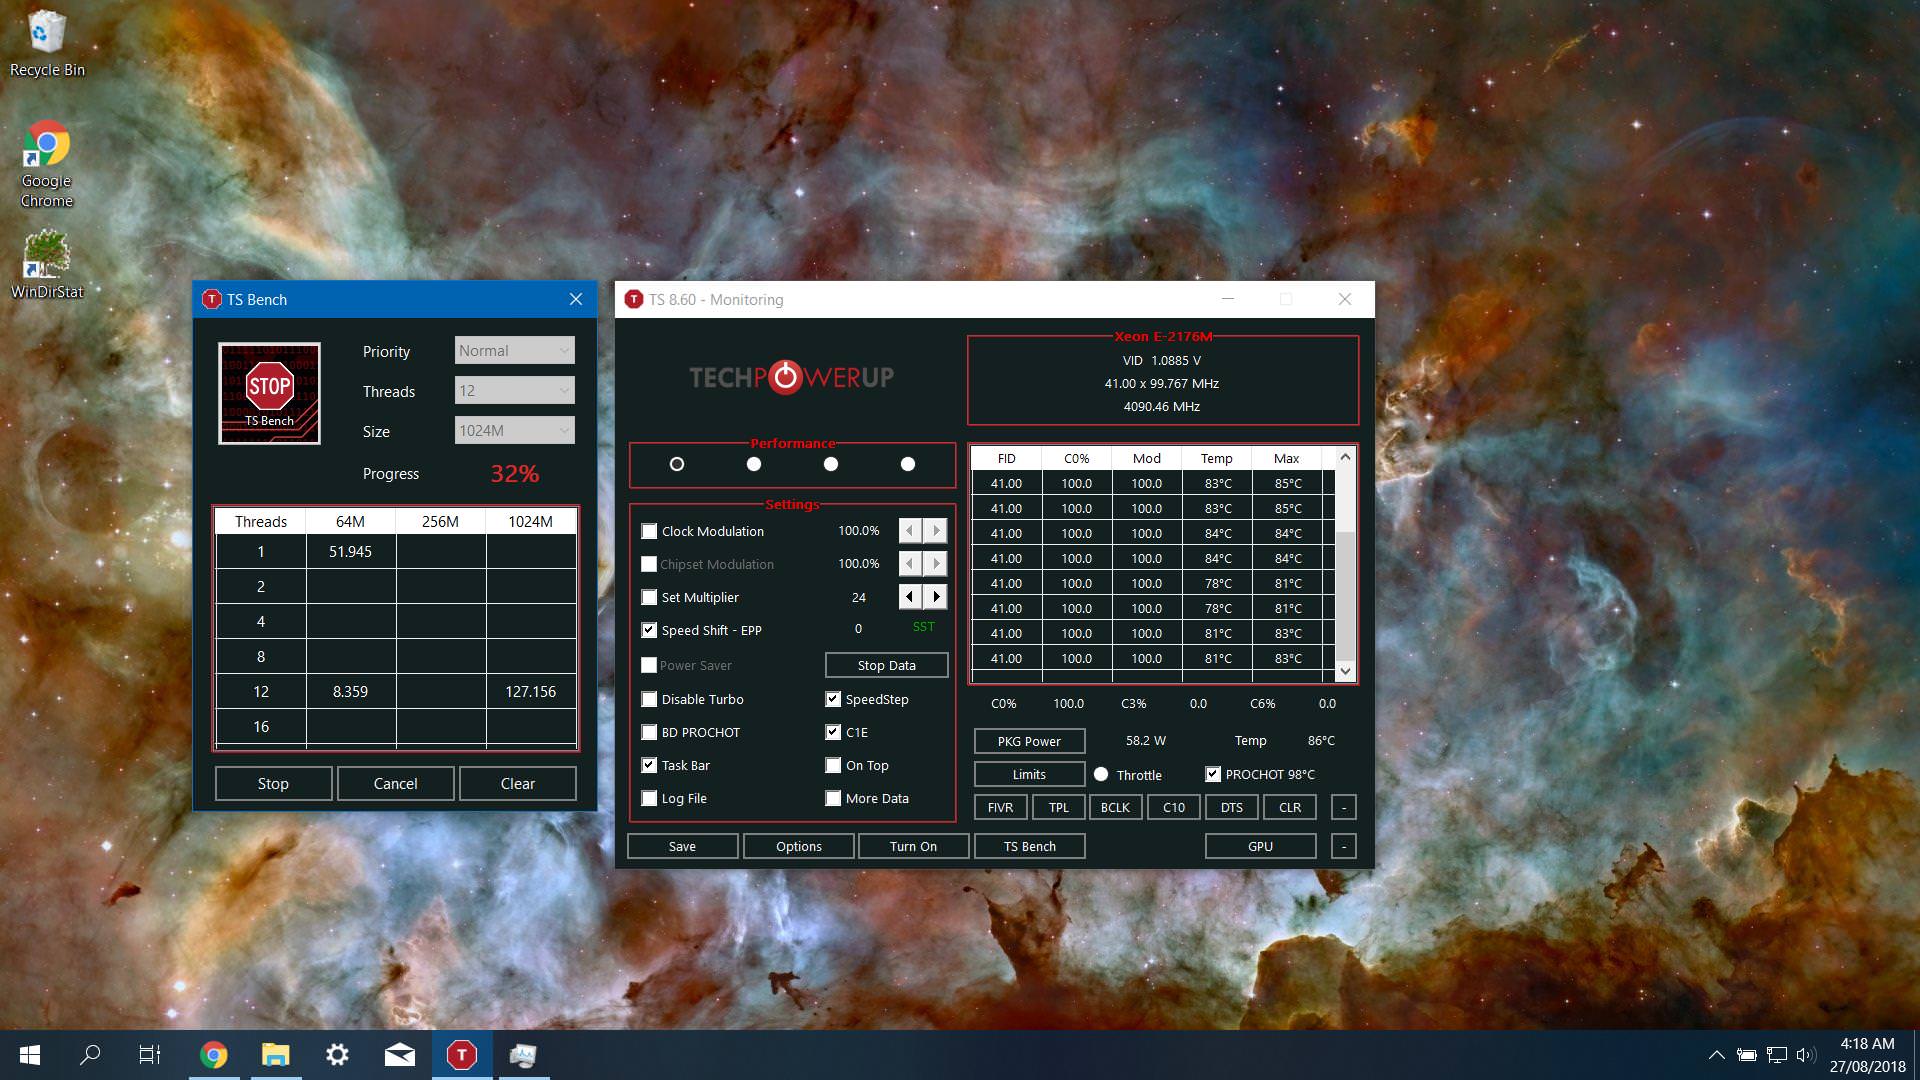The height and width of the screenshot is (1080, 1920).
Task: Enable BD PROCHOT checkbox
Action: [x=649, y=732]
